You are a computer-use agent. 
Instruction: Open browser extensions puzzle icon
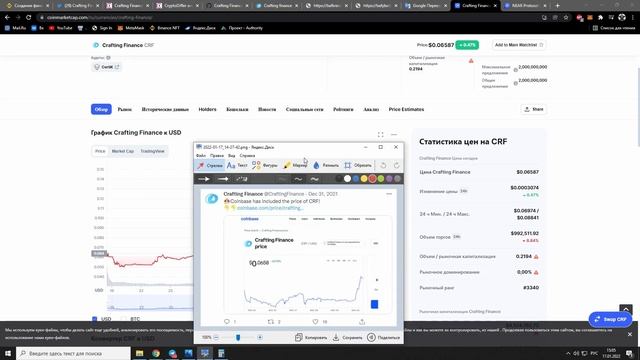[x=600, y=18]
